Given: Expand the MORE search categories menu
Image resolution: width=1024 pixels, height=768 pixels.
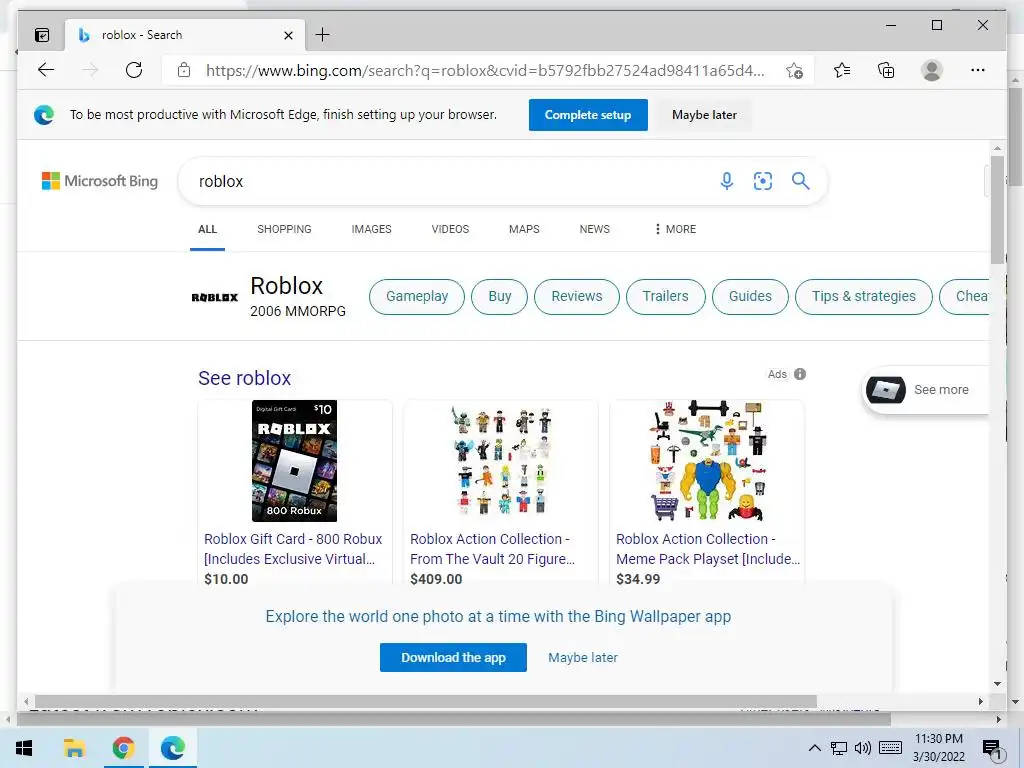Looking at the screenshot, I should (x=675, y=229).
